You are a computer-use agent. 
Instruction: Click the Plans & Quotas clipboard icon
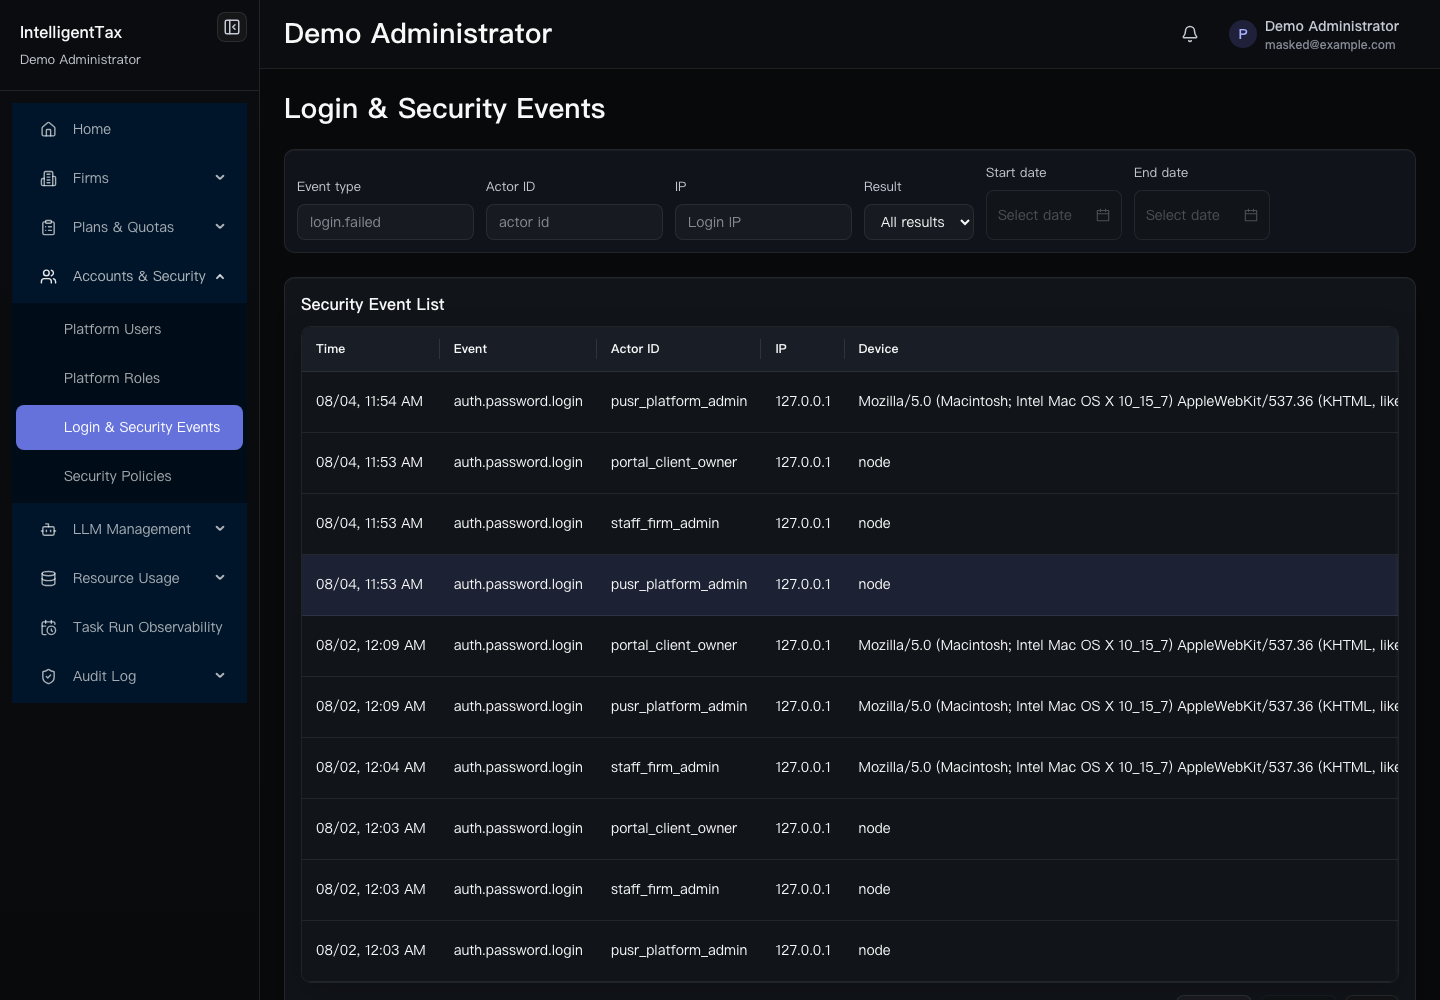[48, 227]
